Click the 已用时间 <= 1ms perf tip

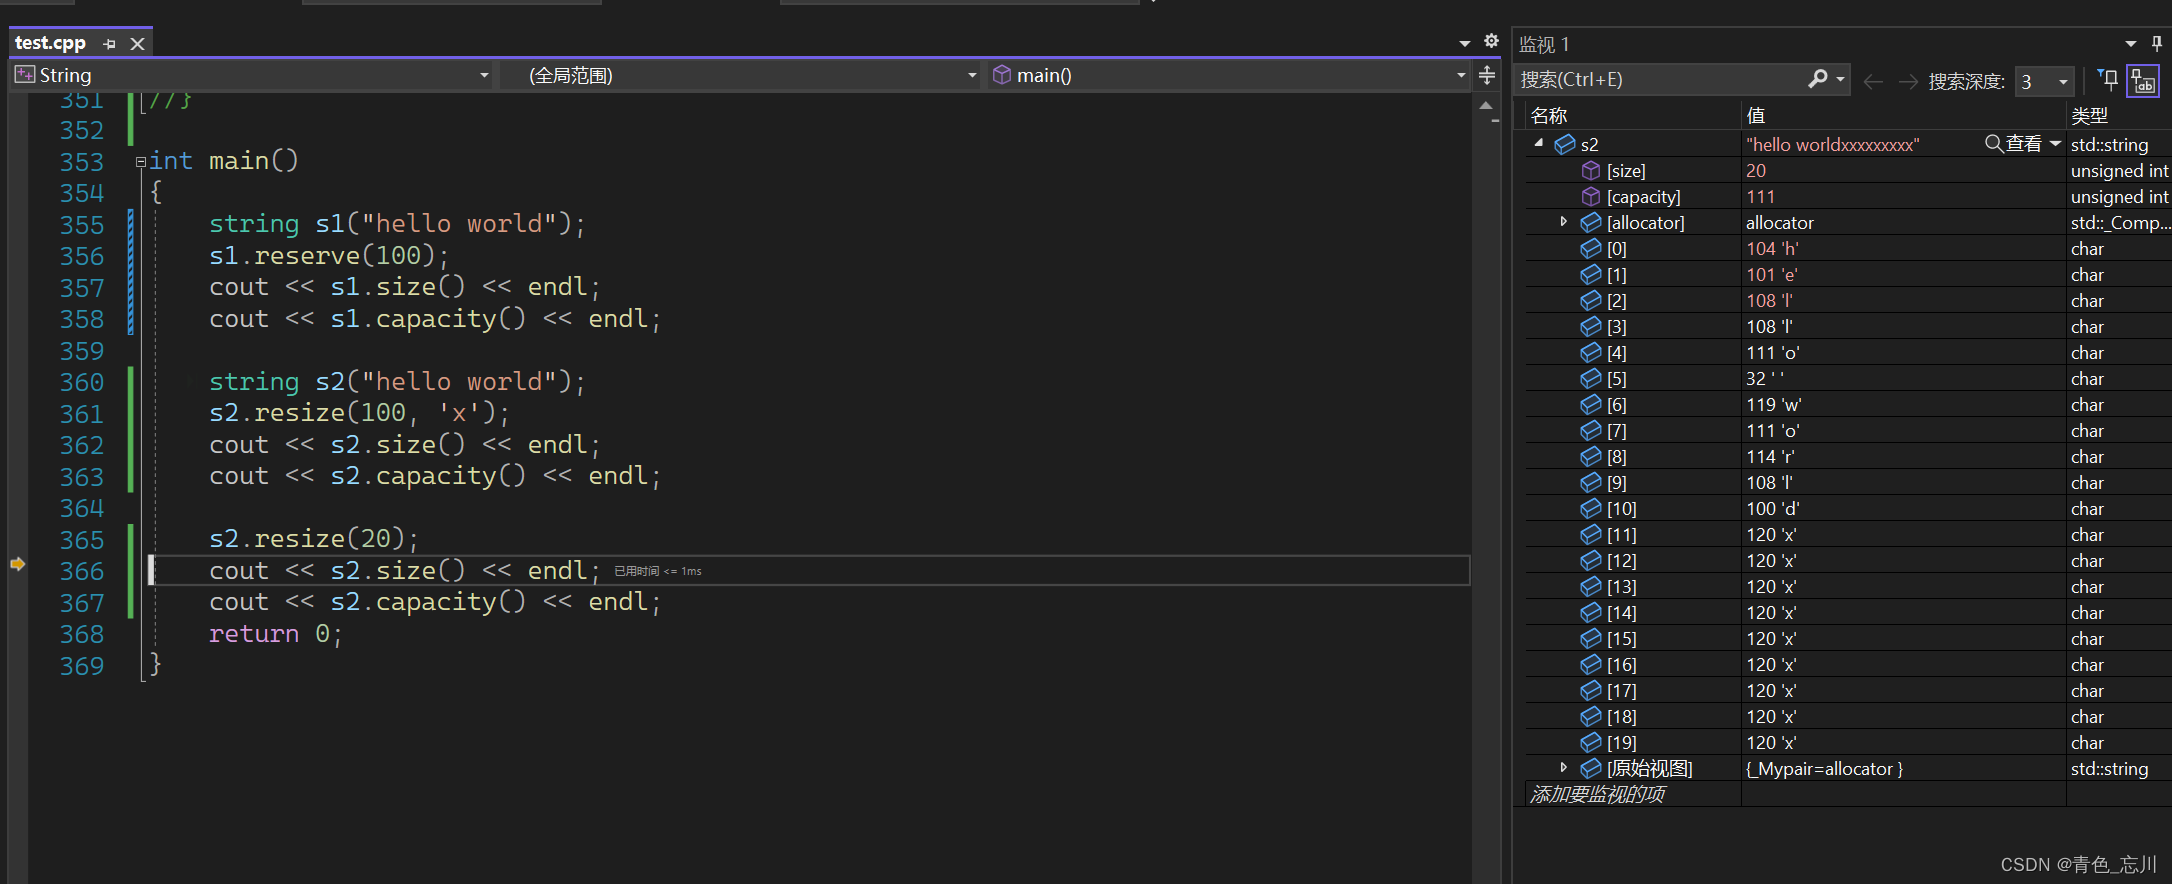click(658, 571)
